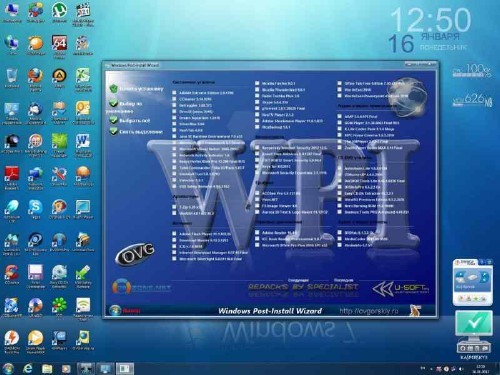Click the green-shield begin installation button
Image resolution: width=500 pixels, height=375 pixels.
(136, 89)
